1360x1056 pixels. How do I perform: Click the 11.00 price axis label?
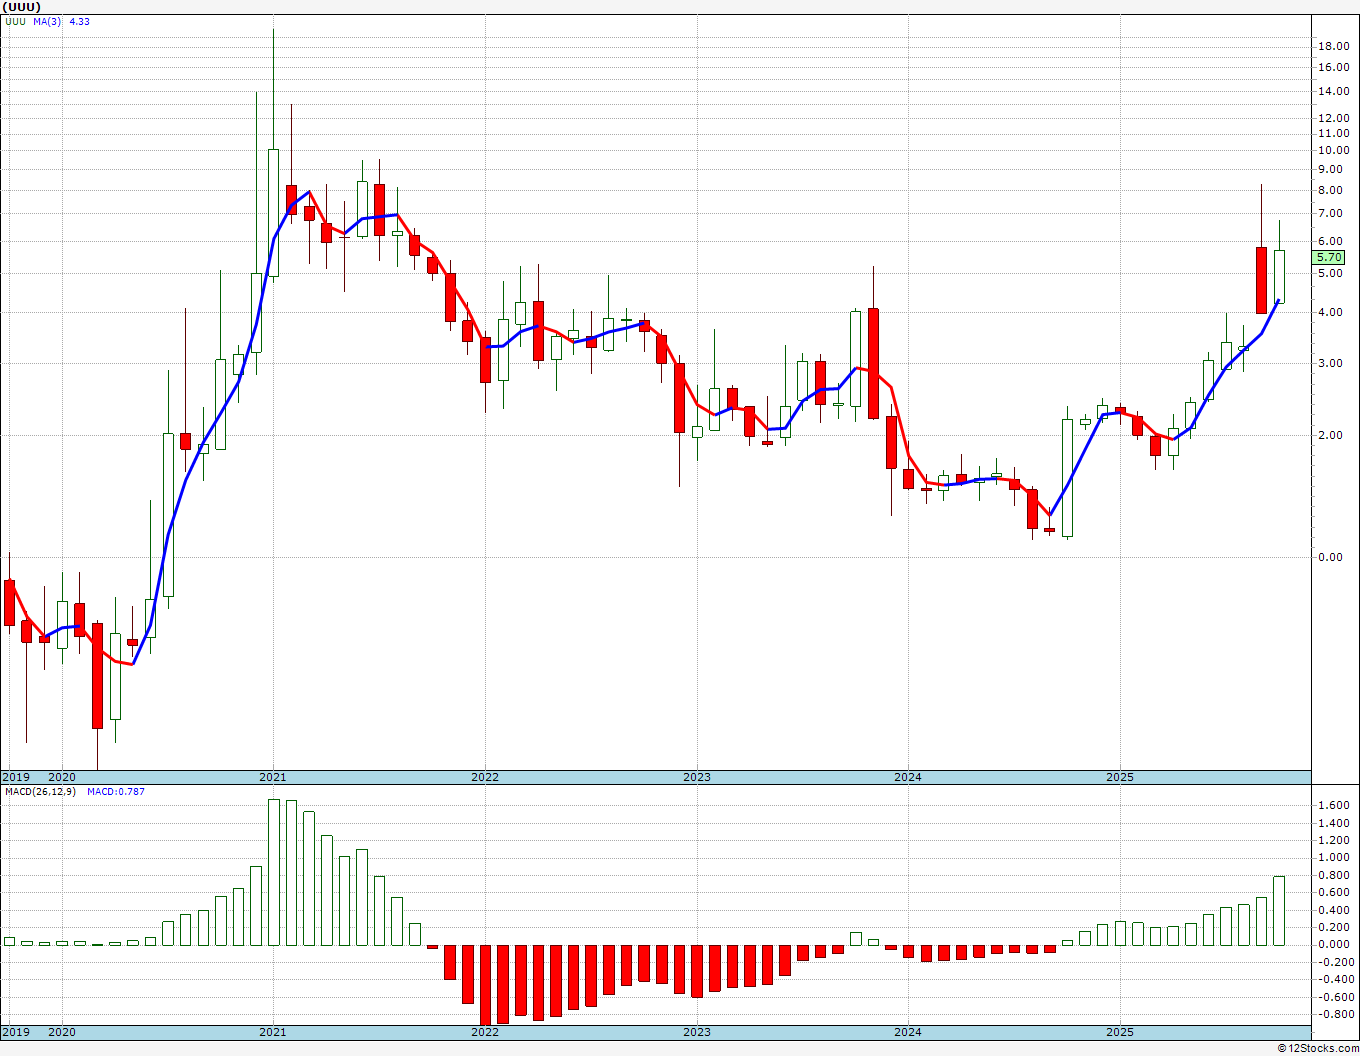pyautogui.click(x=1332, y=134)
